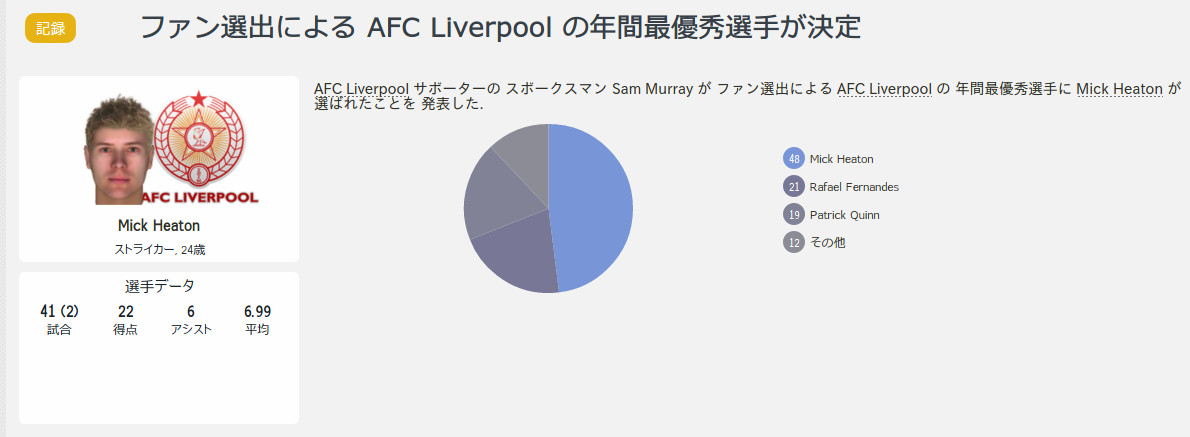Select Rafael Fernandes in the legend
Screen dimensions: 1190x437
855,187
